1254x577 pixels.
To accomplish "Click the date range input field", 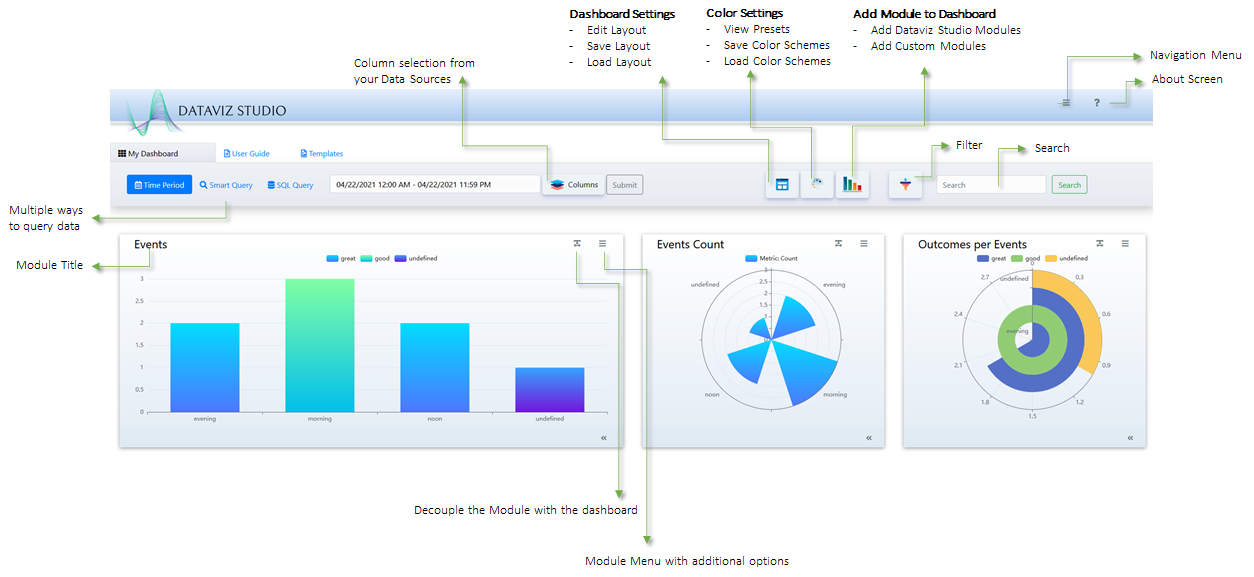I will [x=434, y=185].
